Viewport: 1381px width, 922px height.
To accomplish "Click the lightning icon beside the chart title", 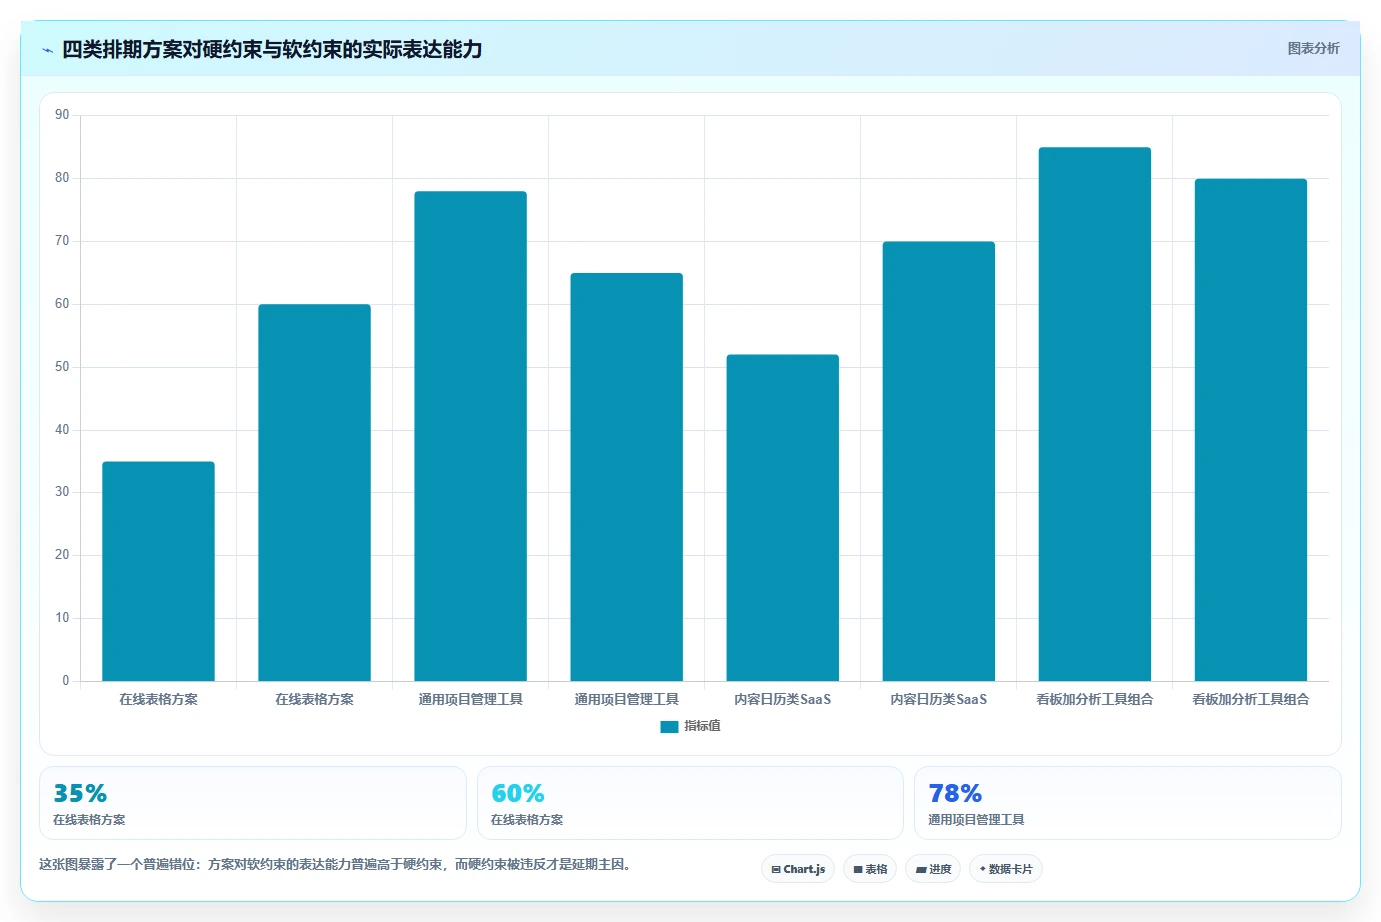I will pyautogui.click(x=47, y=50).
